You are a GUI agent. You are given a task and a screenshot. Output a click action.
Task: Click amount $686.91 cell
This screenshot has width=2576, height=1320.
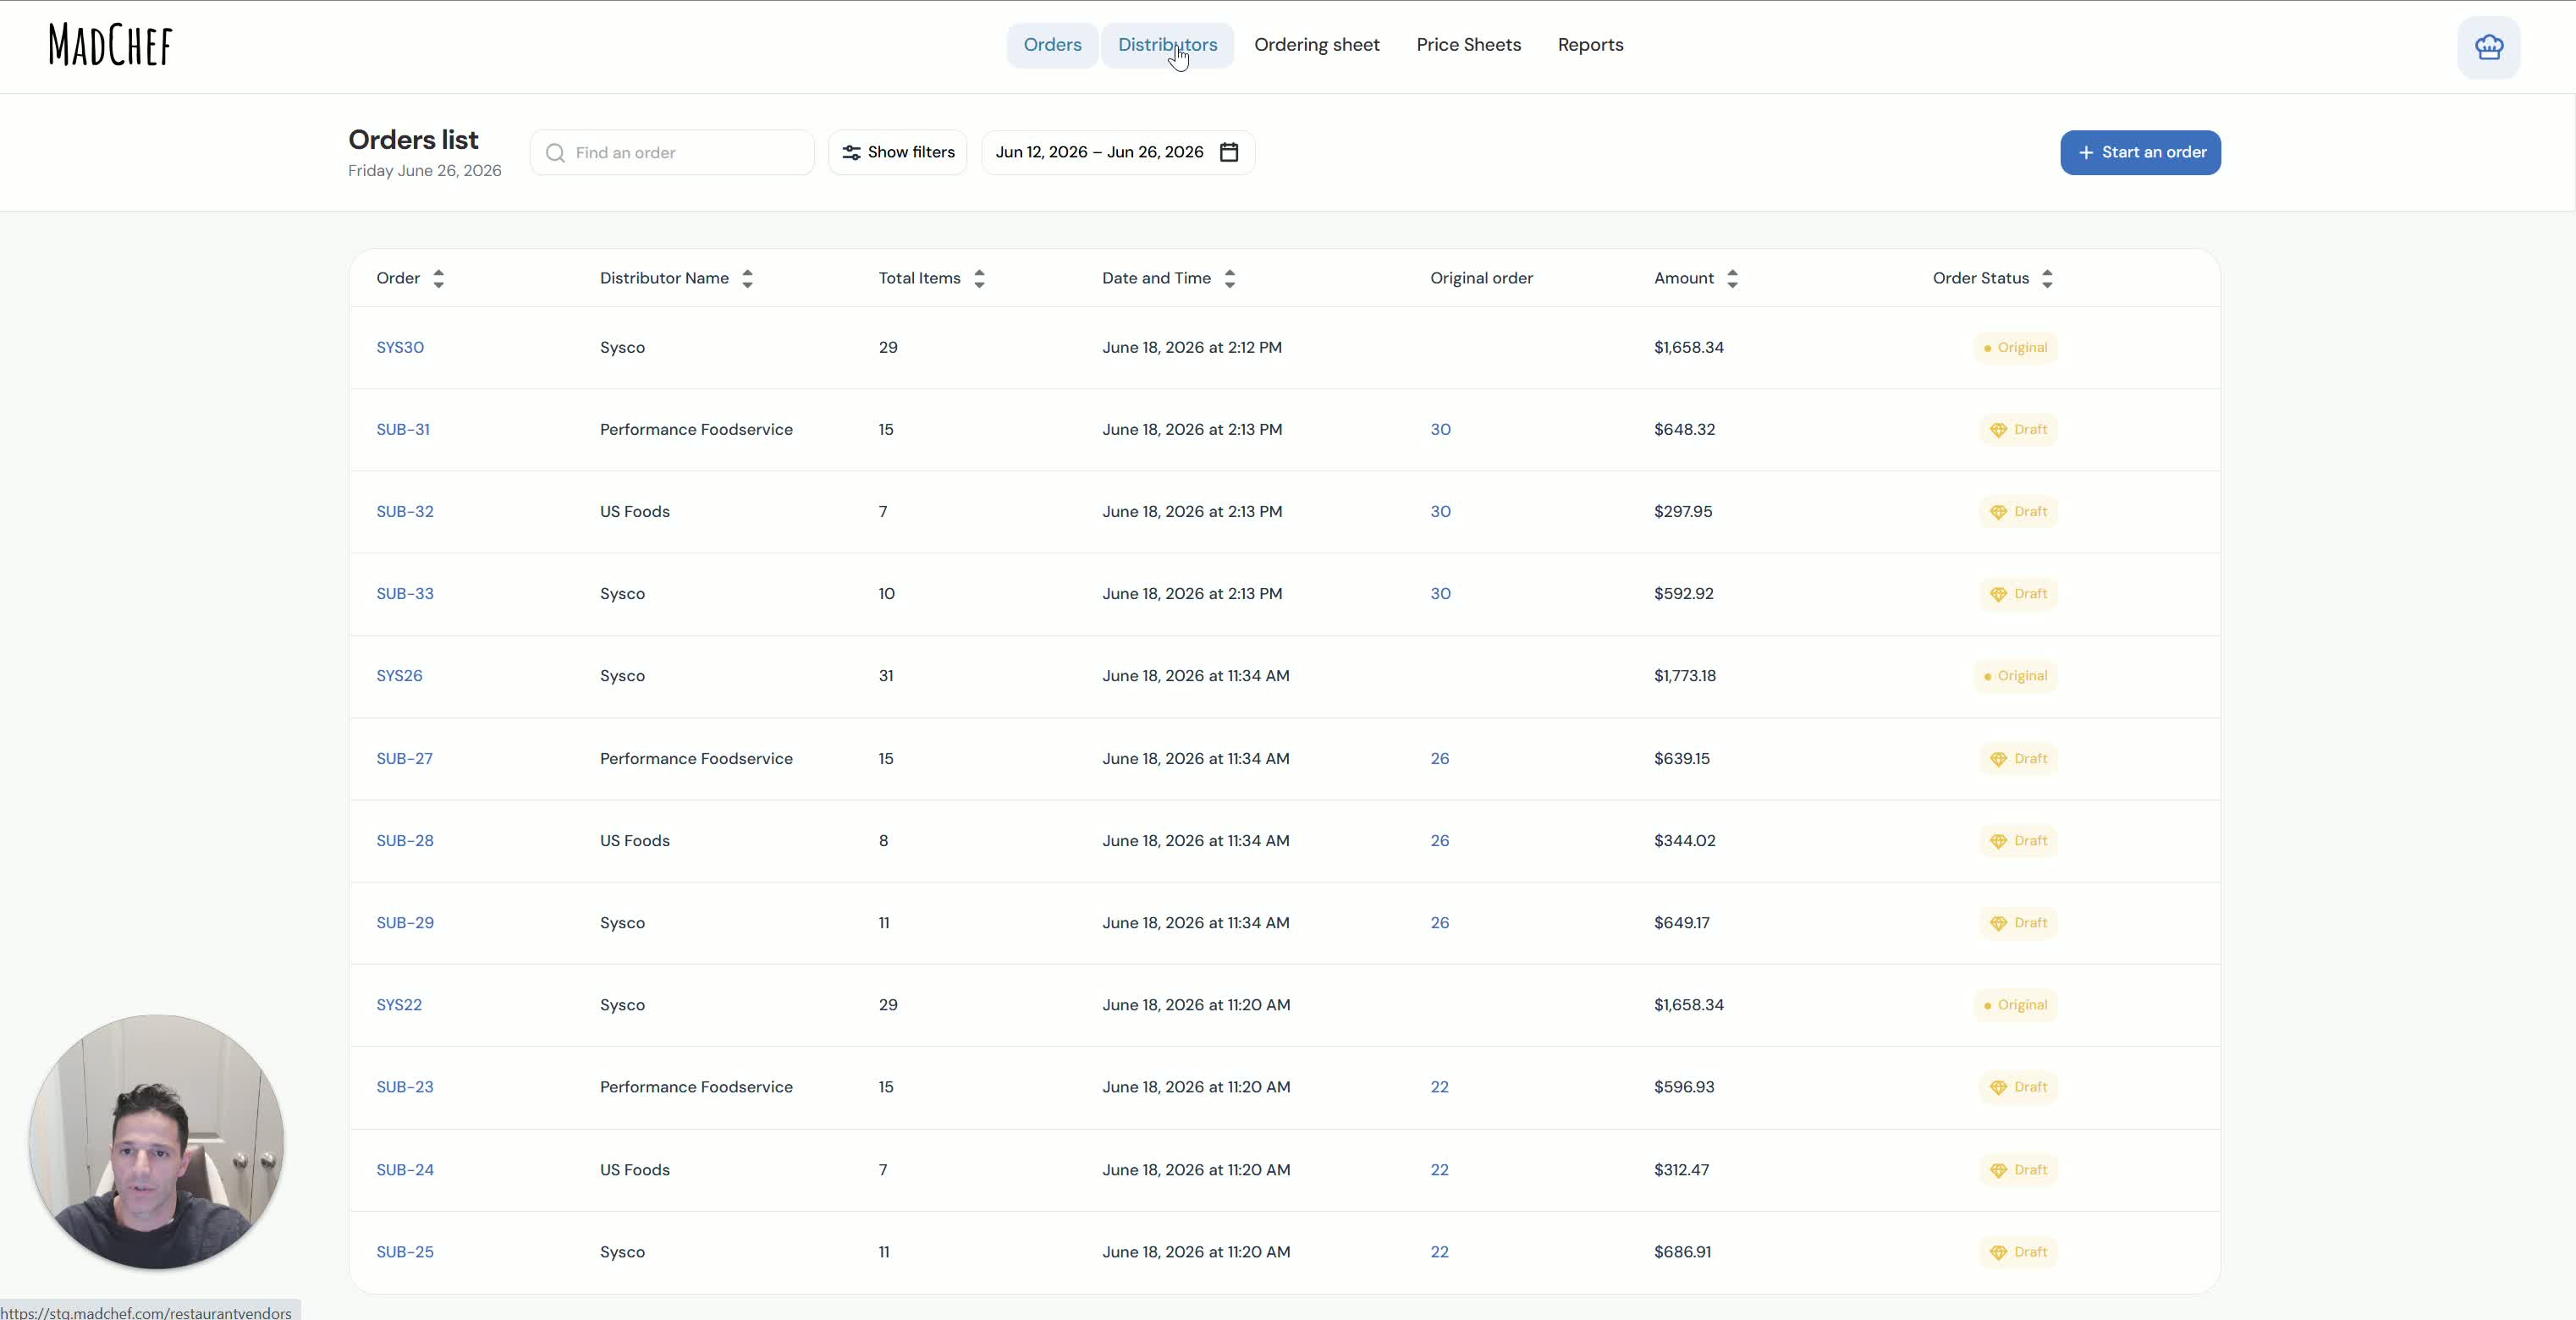point(1682,1252)
